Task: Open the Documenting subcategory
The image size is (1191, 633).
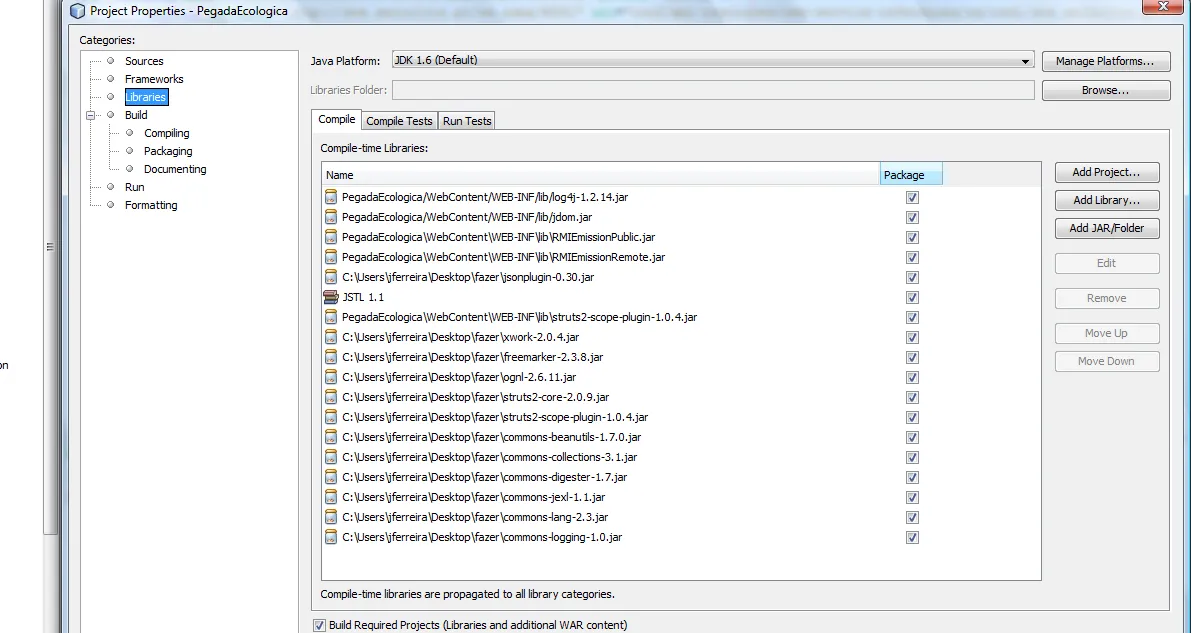Action: coord(175,169)
